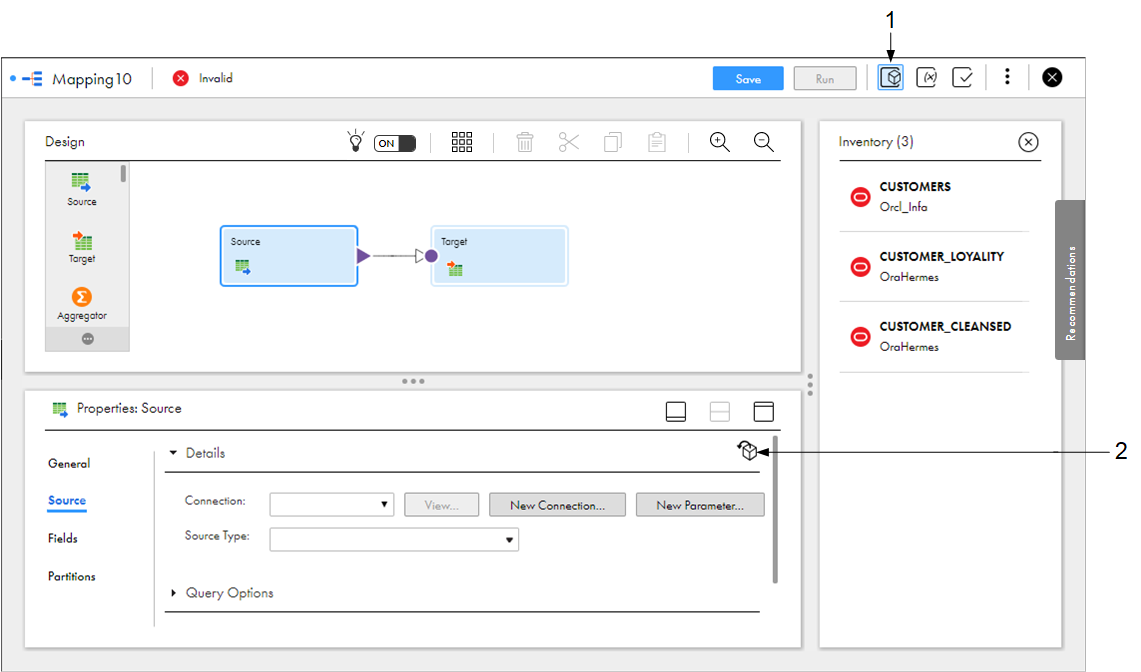Open the General properties tab
The height and width of the screenshot is (672, 1141).
click(69, 463)
